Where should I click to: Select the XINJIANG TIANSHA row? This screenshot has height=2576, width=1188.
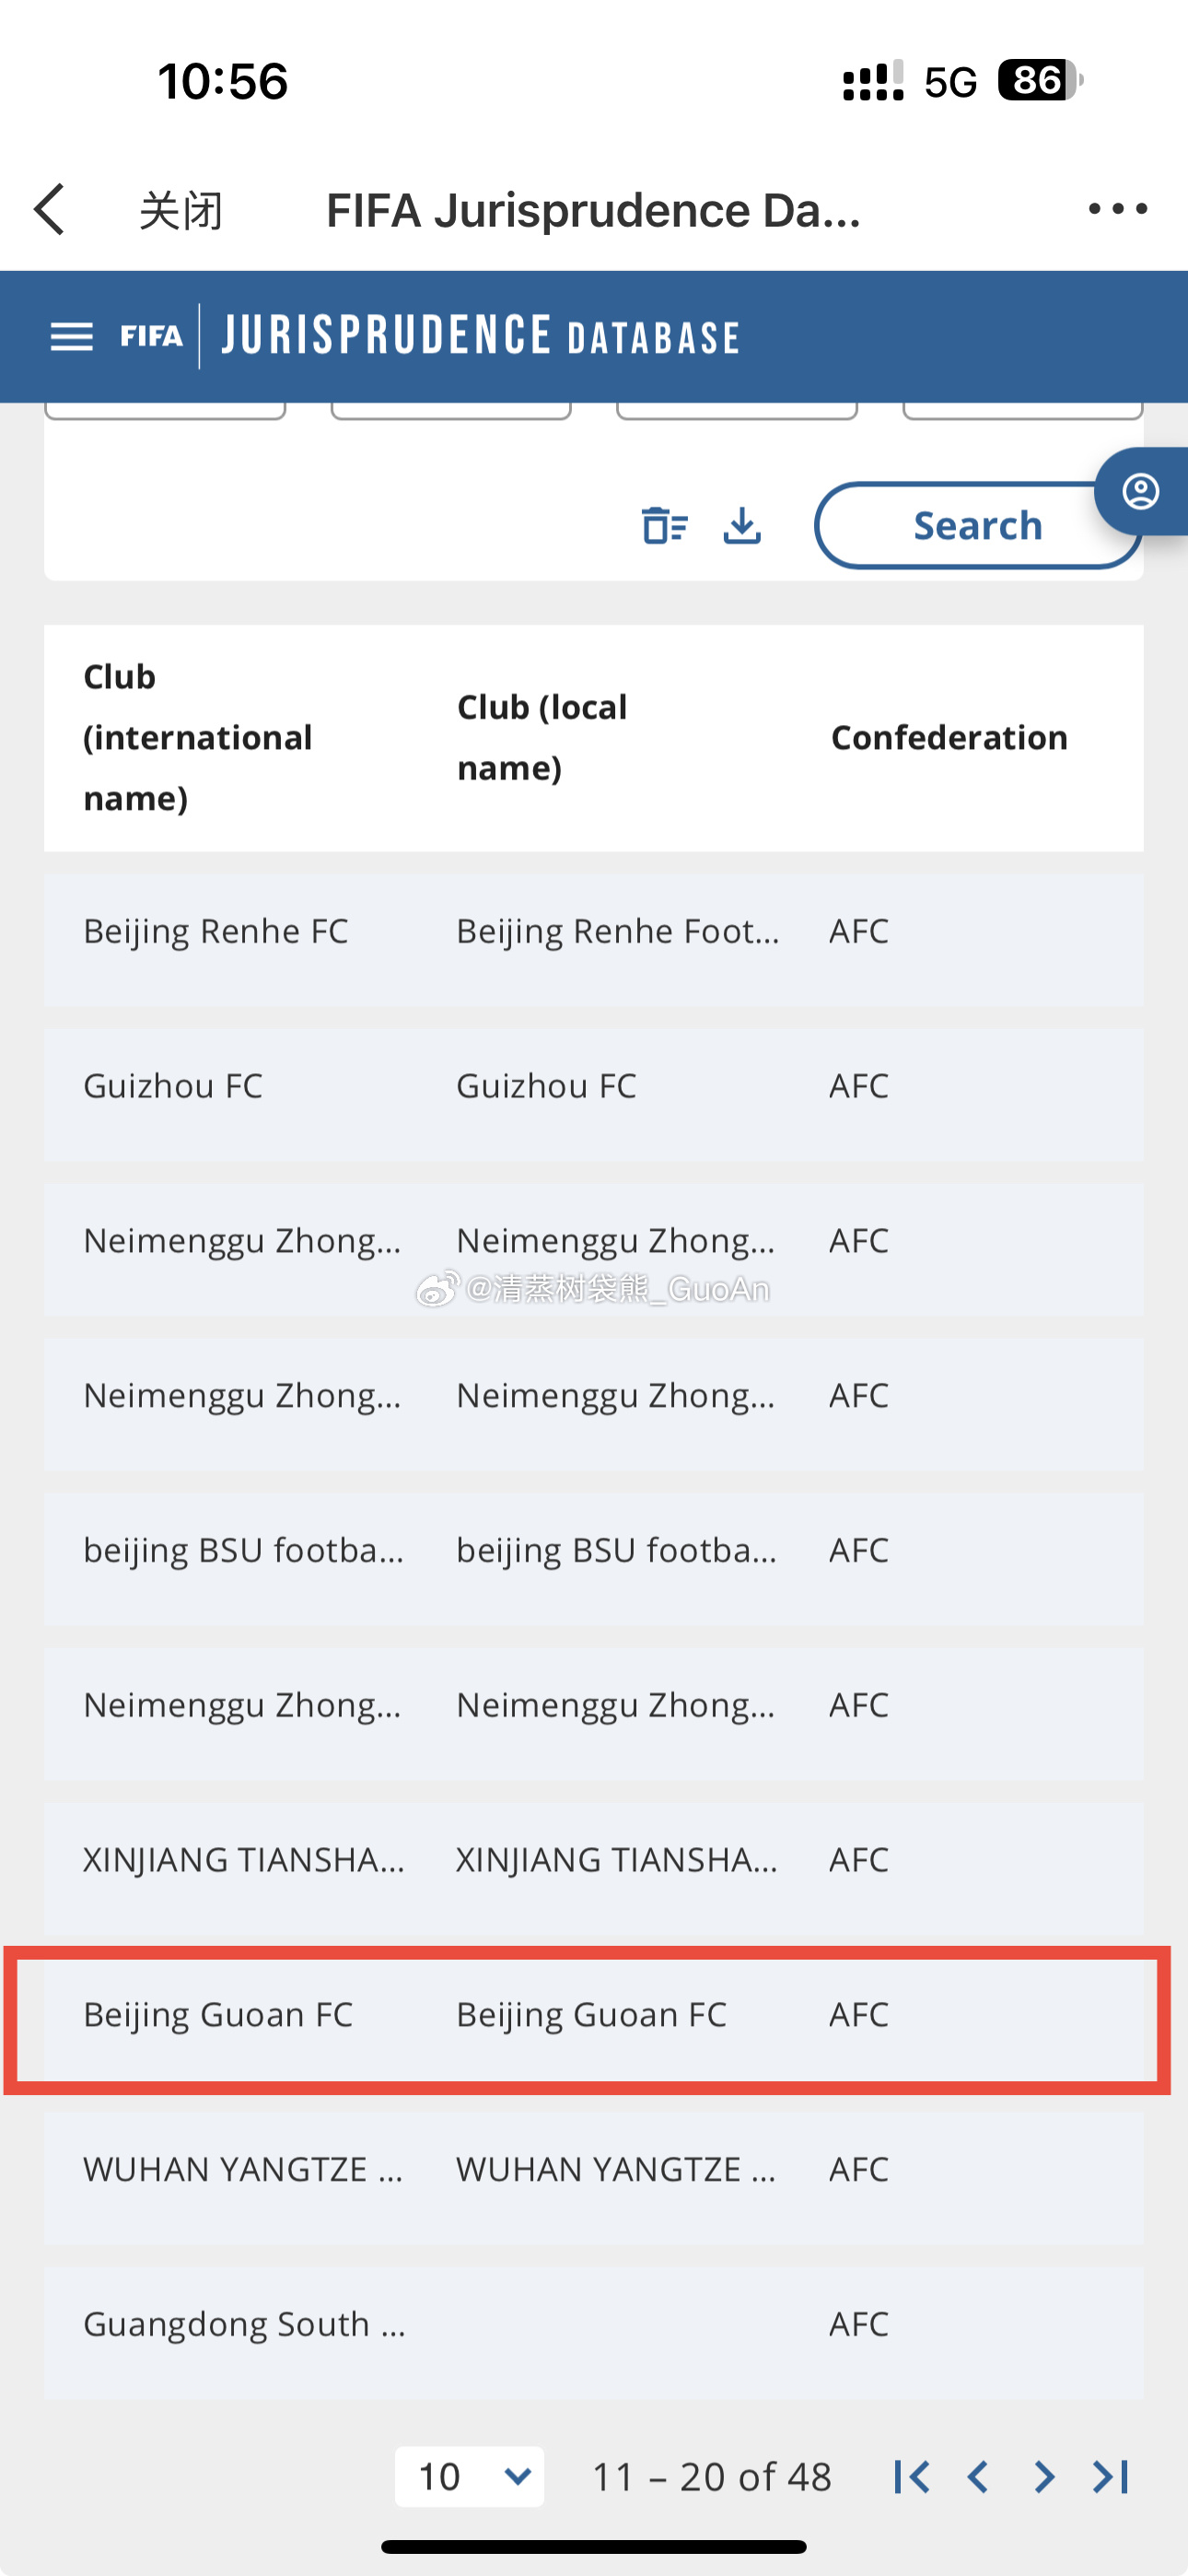(594, 1860)
